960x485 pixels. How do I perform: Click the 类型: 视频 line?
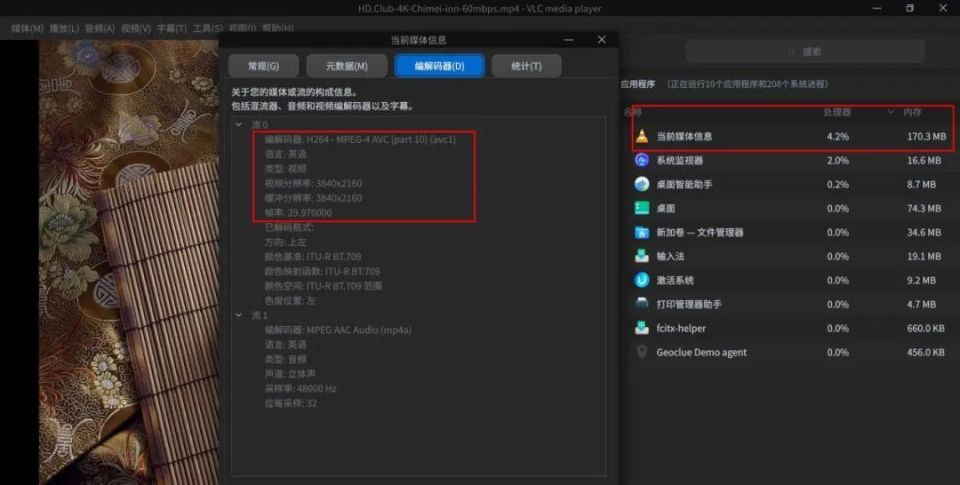pyautogui.click(x=285, y=168)
